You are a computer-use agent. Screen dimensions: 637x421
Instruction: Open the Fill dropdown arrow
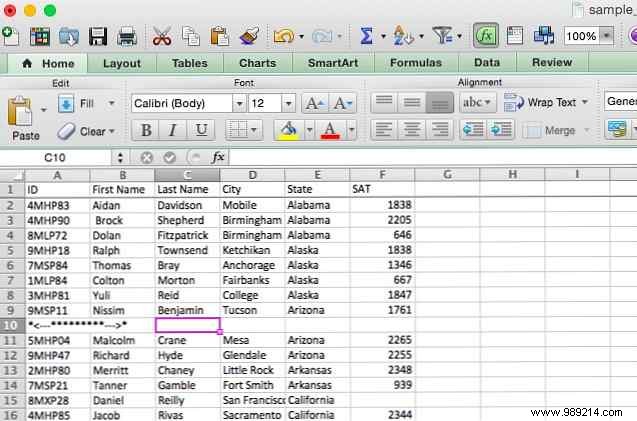tap(111, 103)
